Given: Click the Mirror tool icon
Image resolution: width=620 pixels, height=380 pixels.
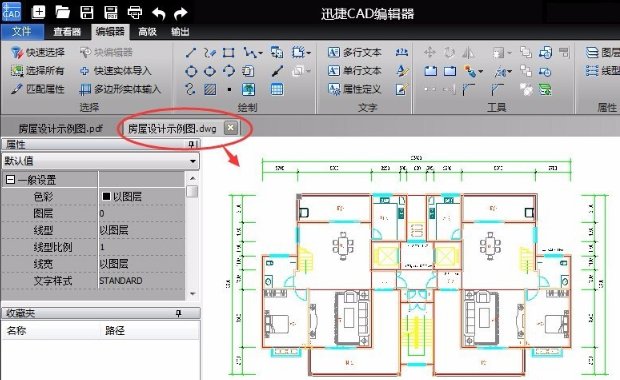Looking at the screenshot, I should pos(469,52).
